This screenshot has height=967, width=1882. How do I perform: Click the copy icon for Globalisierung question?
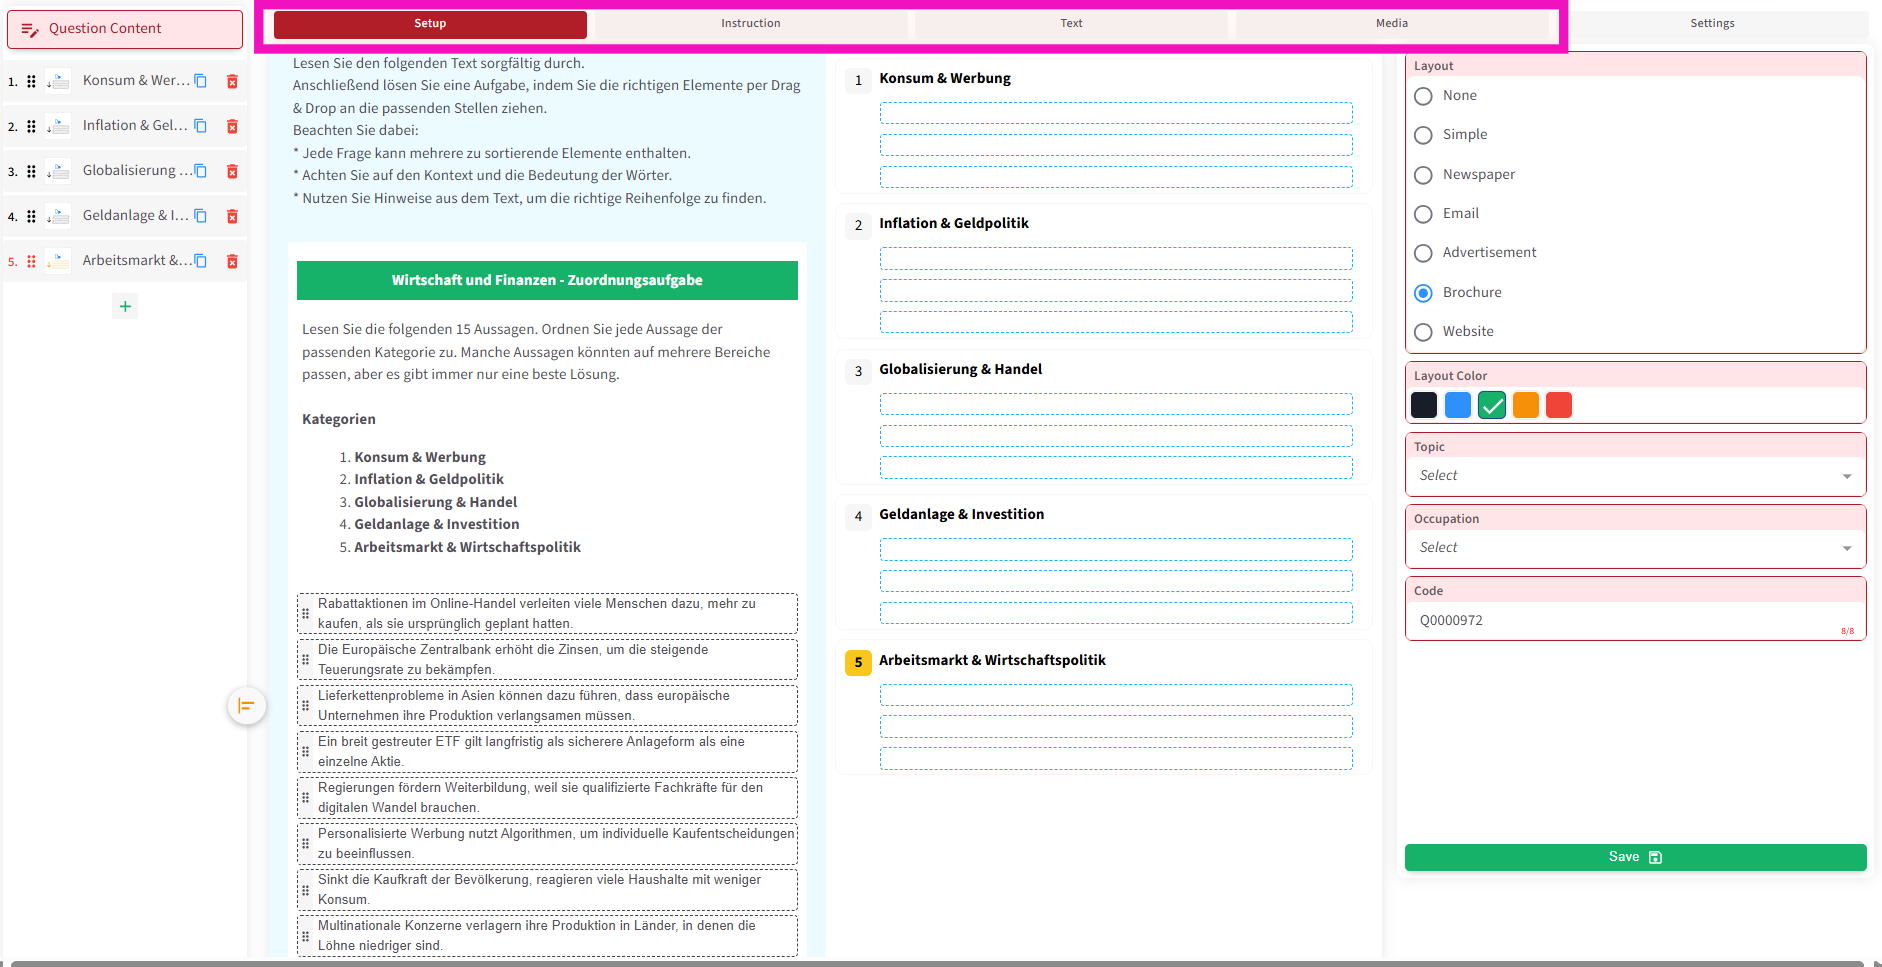(x=201, y=171)
